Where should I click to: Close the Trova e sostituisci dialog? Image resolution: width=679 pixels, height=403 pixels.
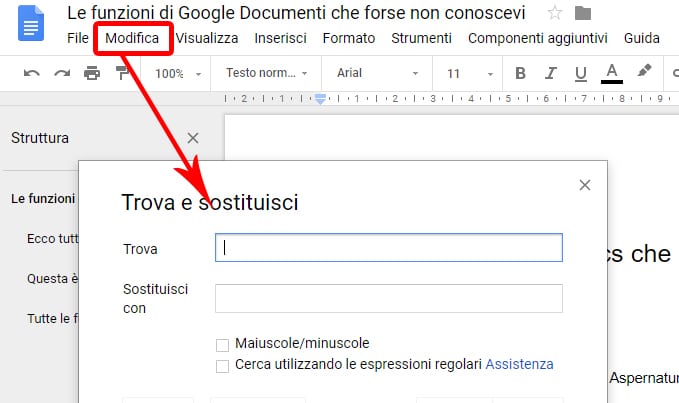[585, 185]
